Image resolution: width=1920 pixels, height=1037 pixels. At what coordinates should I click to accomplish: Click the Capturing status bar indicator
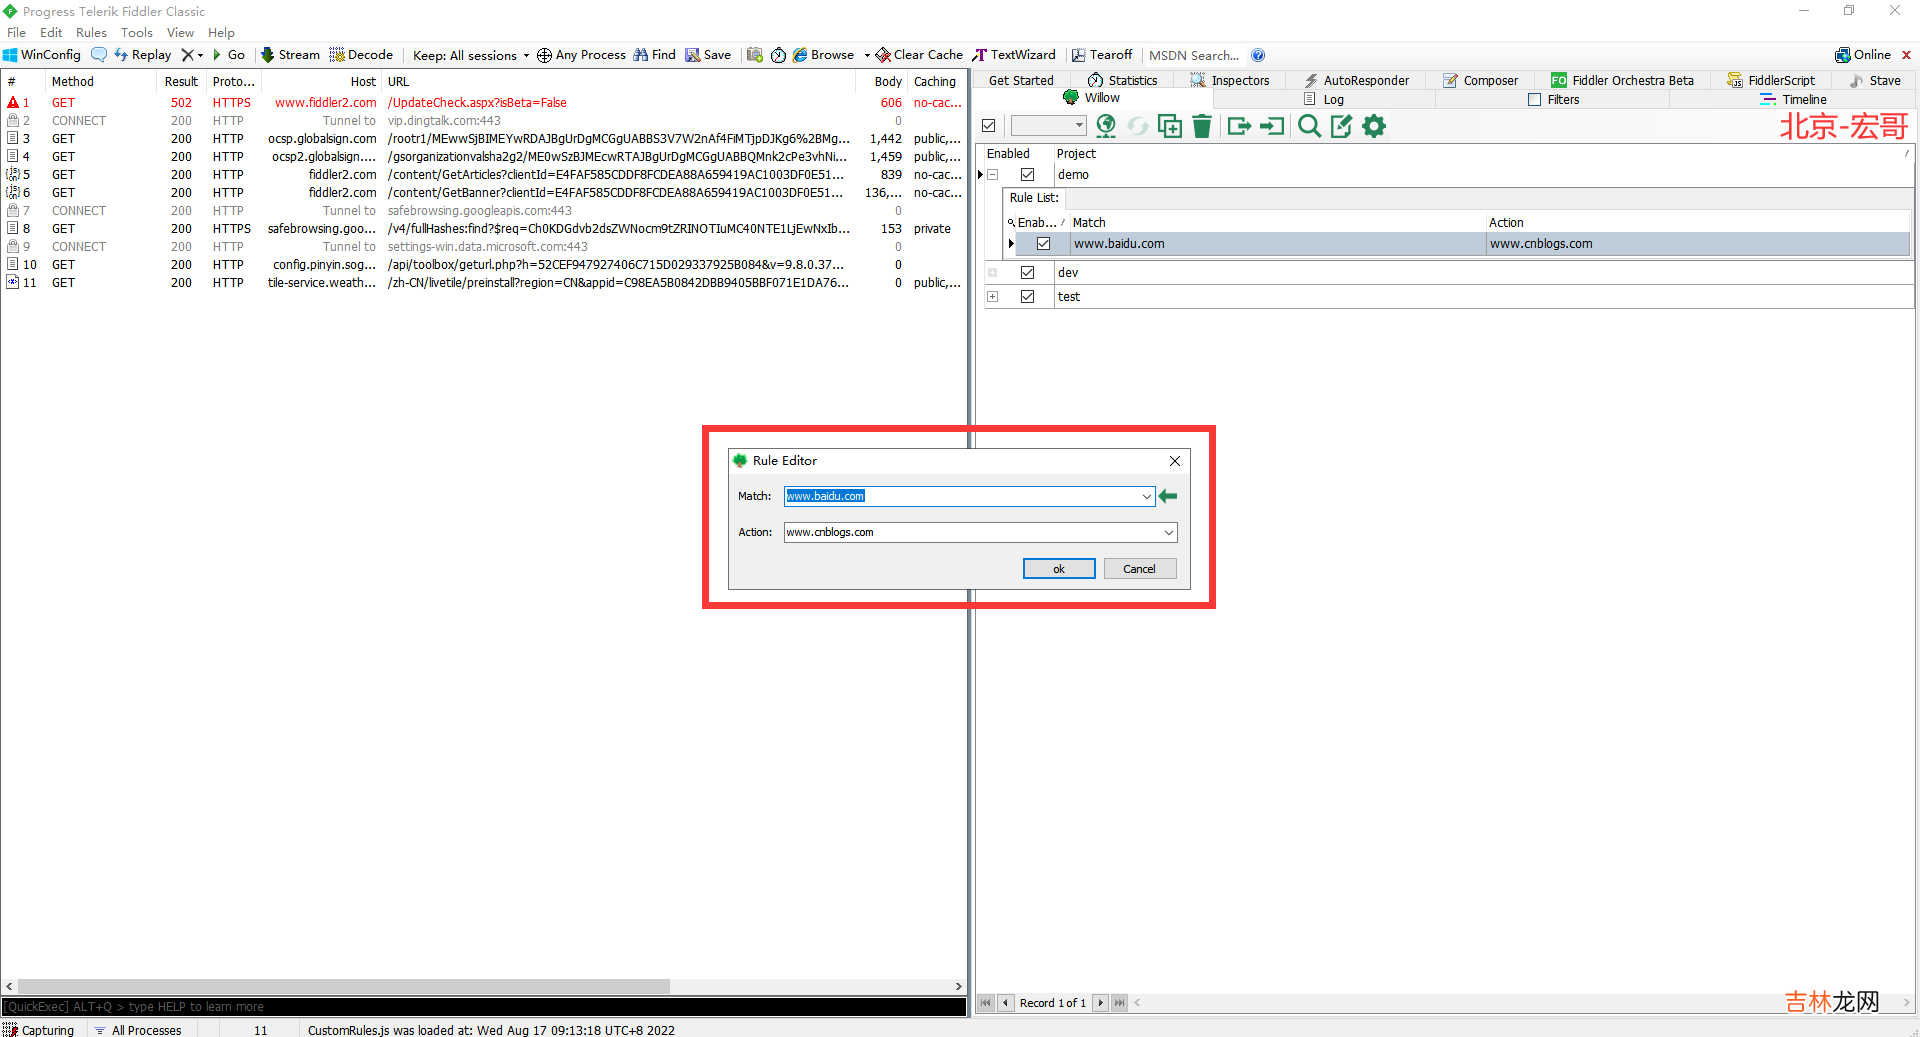click(39, 1030)
